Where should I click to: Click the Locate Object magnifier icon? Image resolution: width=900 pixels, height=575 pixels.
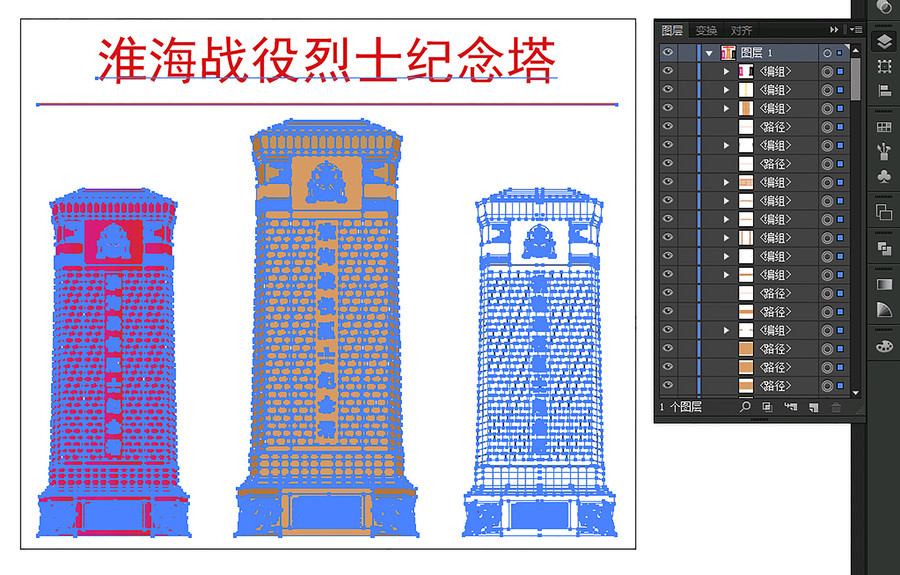pos(744,407)
